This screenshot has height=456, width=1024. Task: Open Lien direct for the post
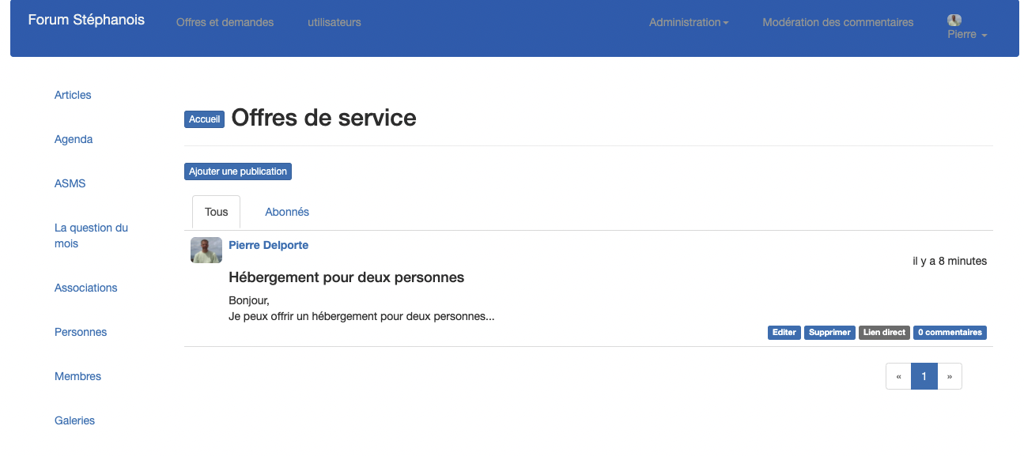click(x=884, y=332)
